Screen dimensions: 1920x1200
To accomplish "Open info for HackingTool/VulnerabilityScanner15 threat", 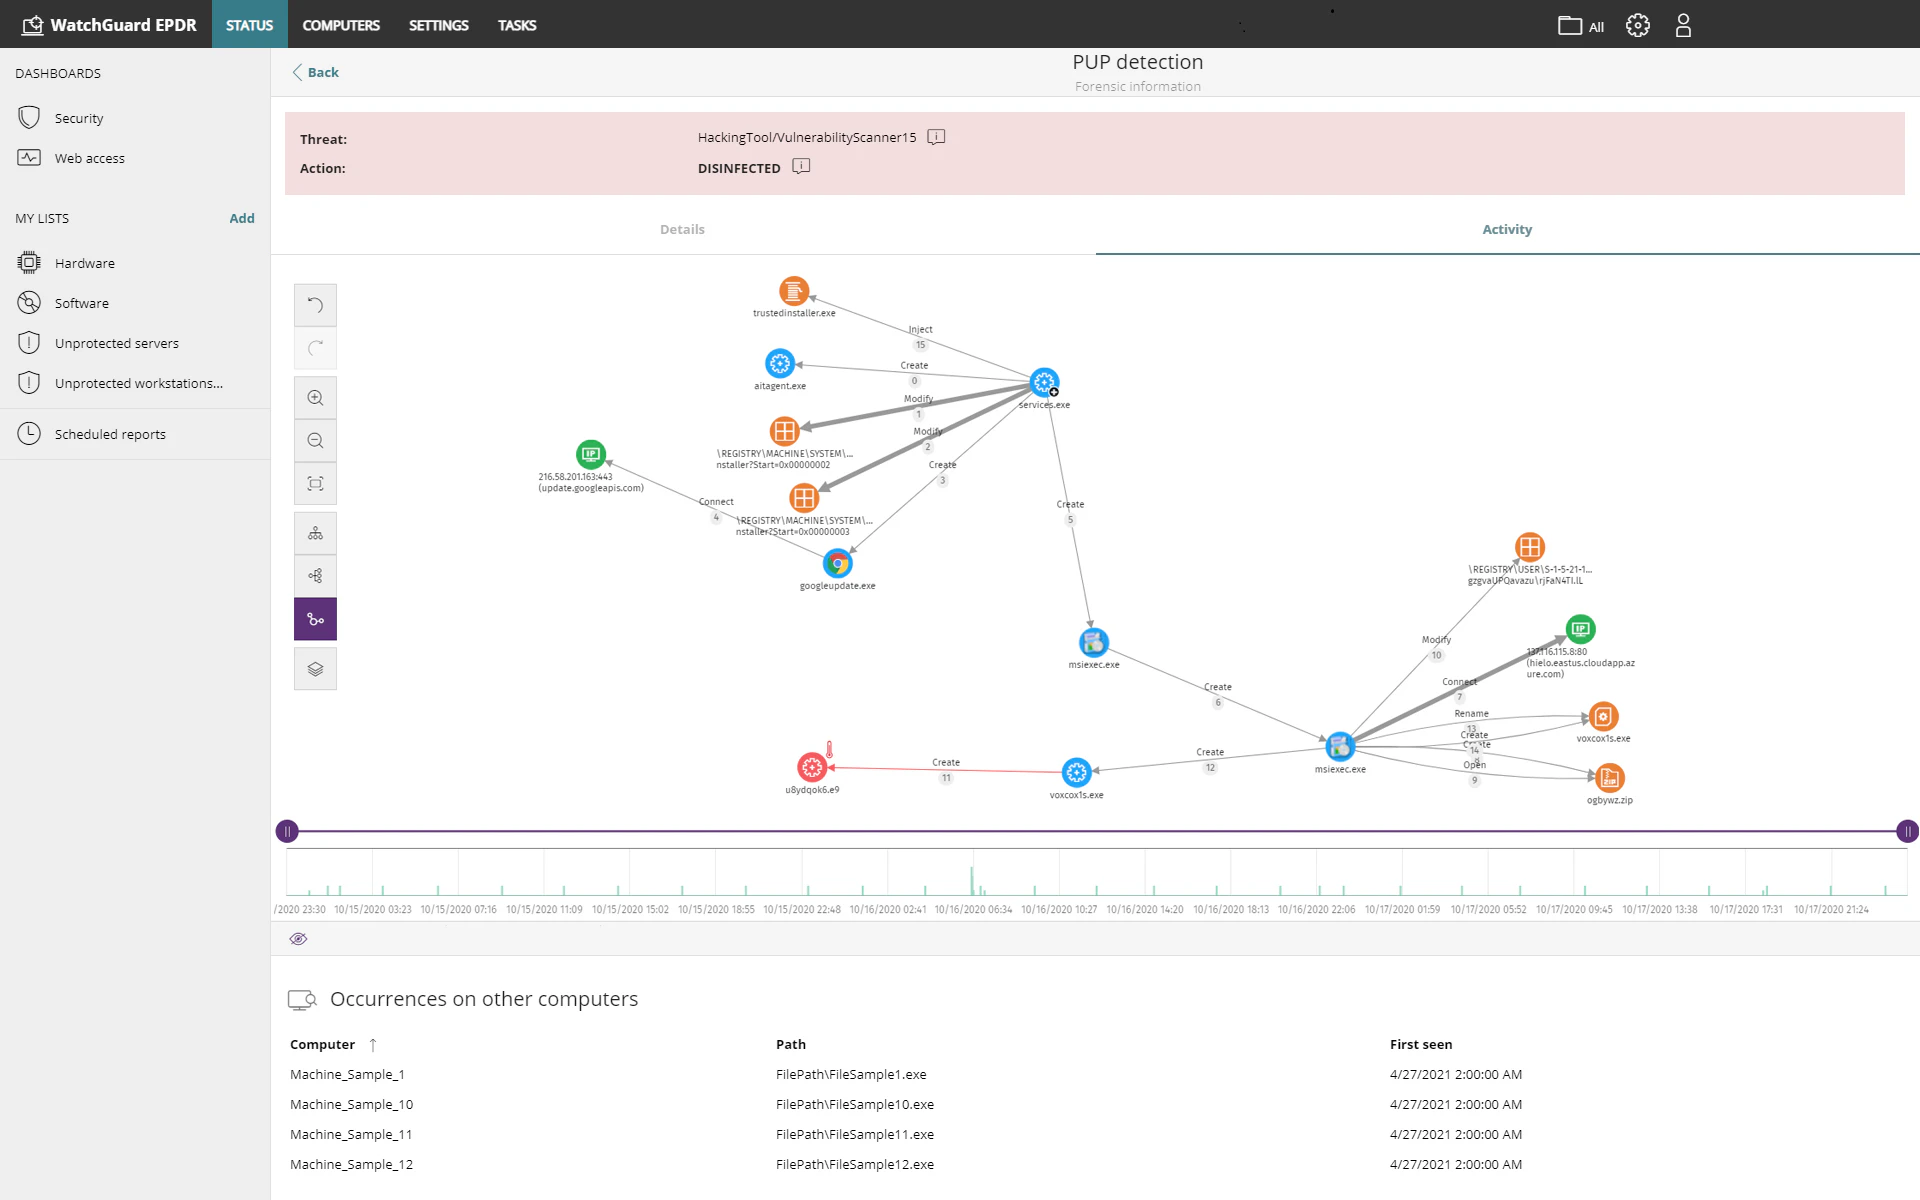I will tap(936, 137).
